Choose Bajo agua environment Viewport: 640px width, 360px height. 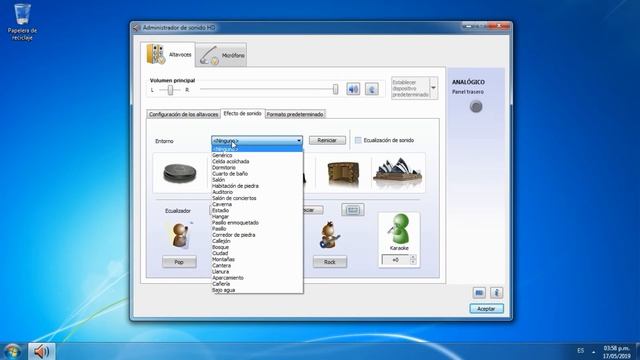pos(257,290)
